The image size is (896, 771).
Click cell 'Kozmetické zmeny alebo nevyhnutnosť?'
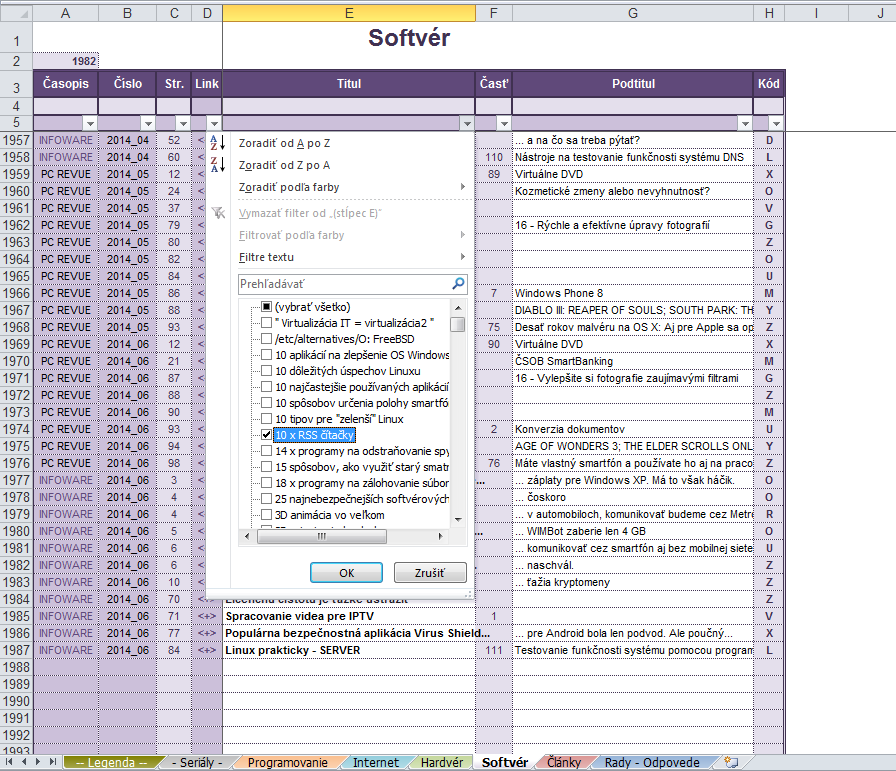(x=633, y=191)
